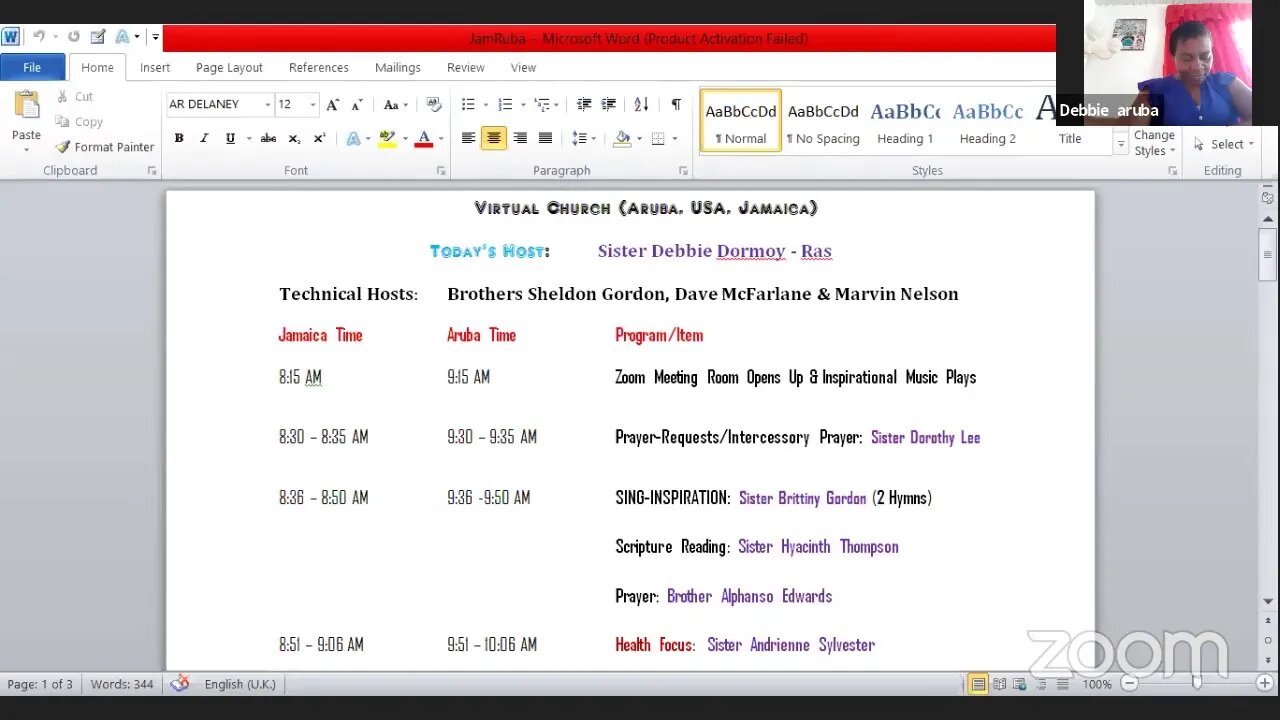Toggle Show/Hide paragraph marks
Screen dimensions: 1280x720
pyautogui.click(x=676, y=104)
